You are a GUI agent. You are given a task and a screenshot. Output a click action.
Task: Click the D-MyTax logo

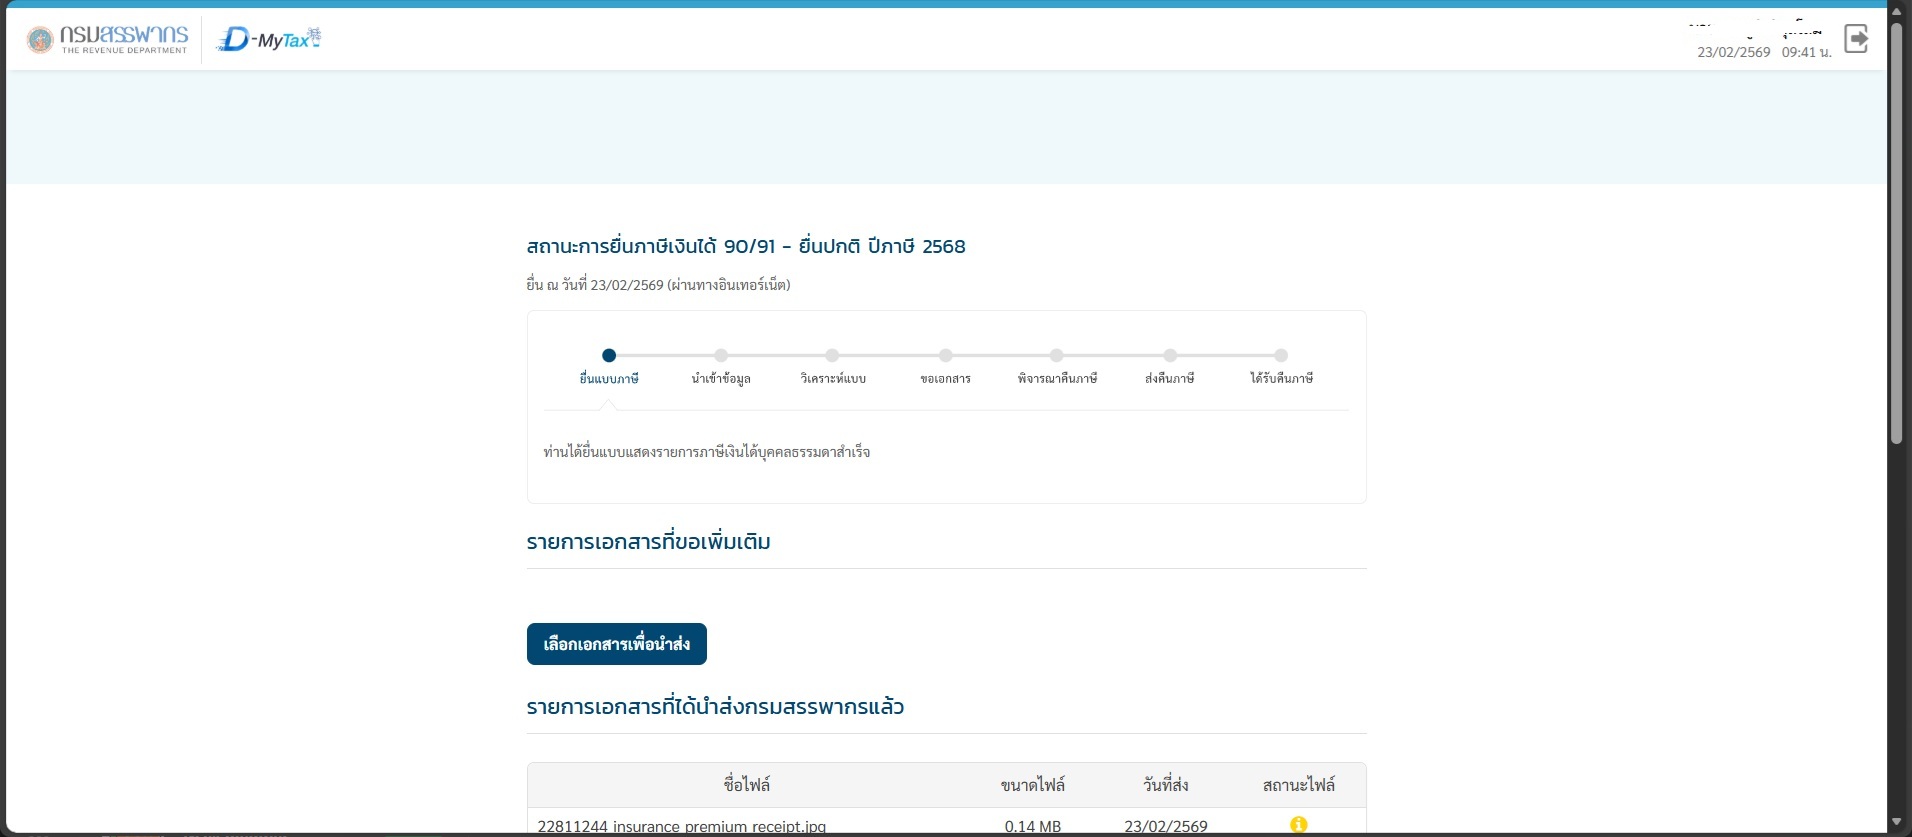click(269, 39)
